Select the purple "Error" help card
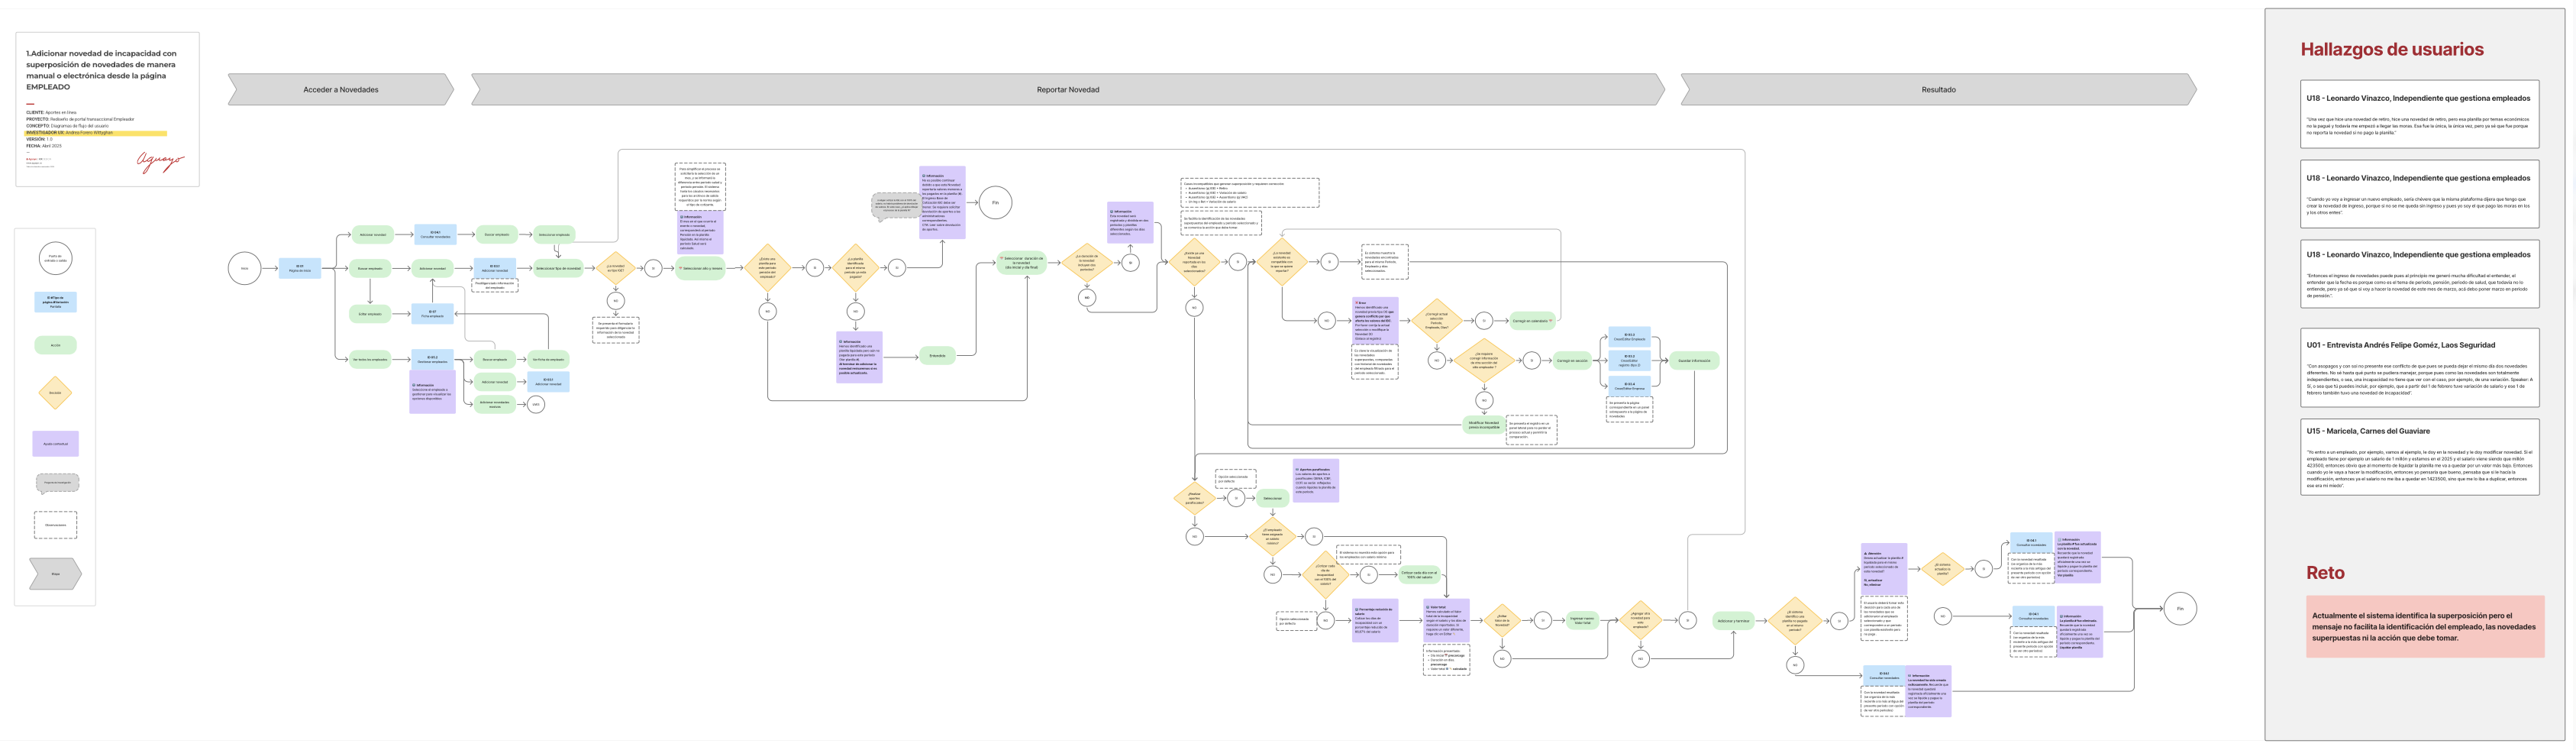 [x=1375, y=319]
